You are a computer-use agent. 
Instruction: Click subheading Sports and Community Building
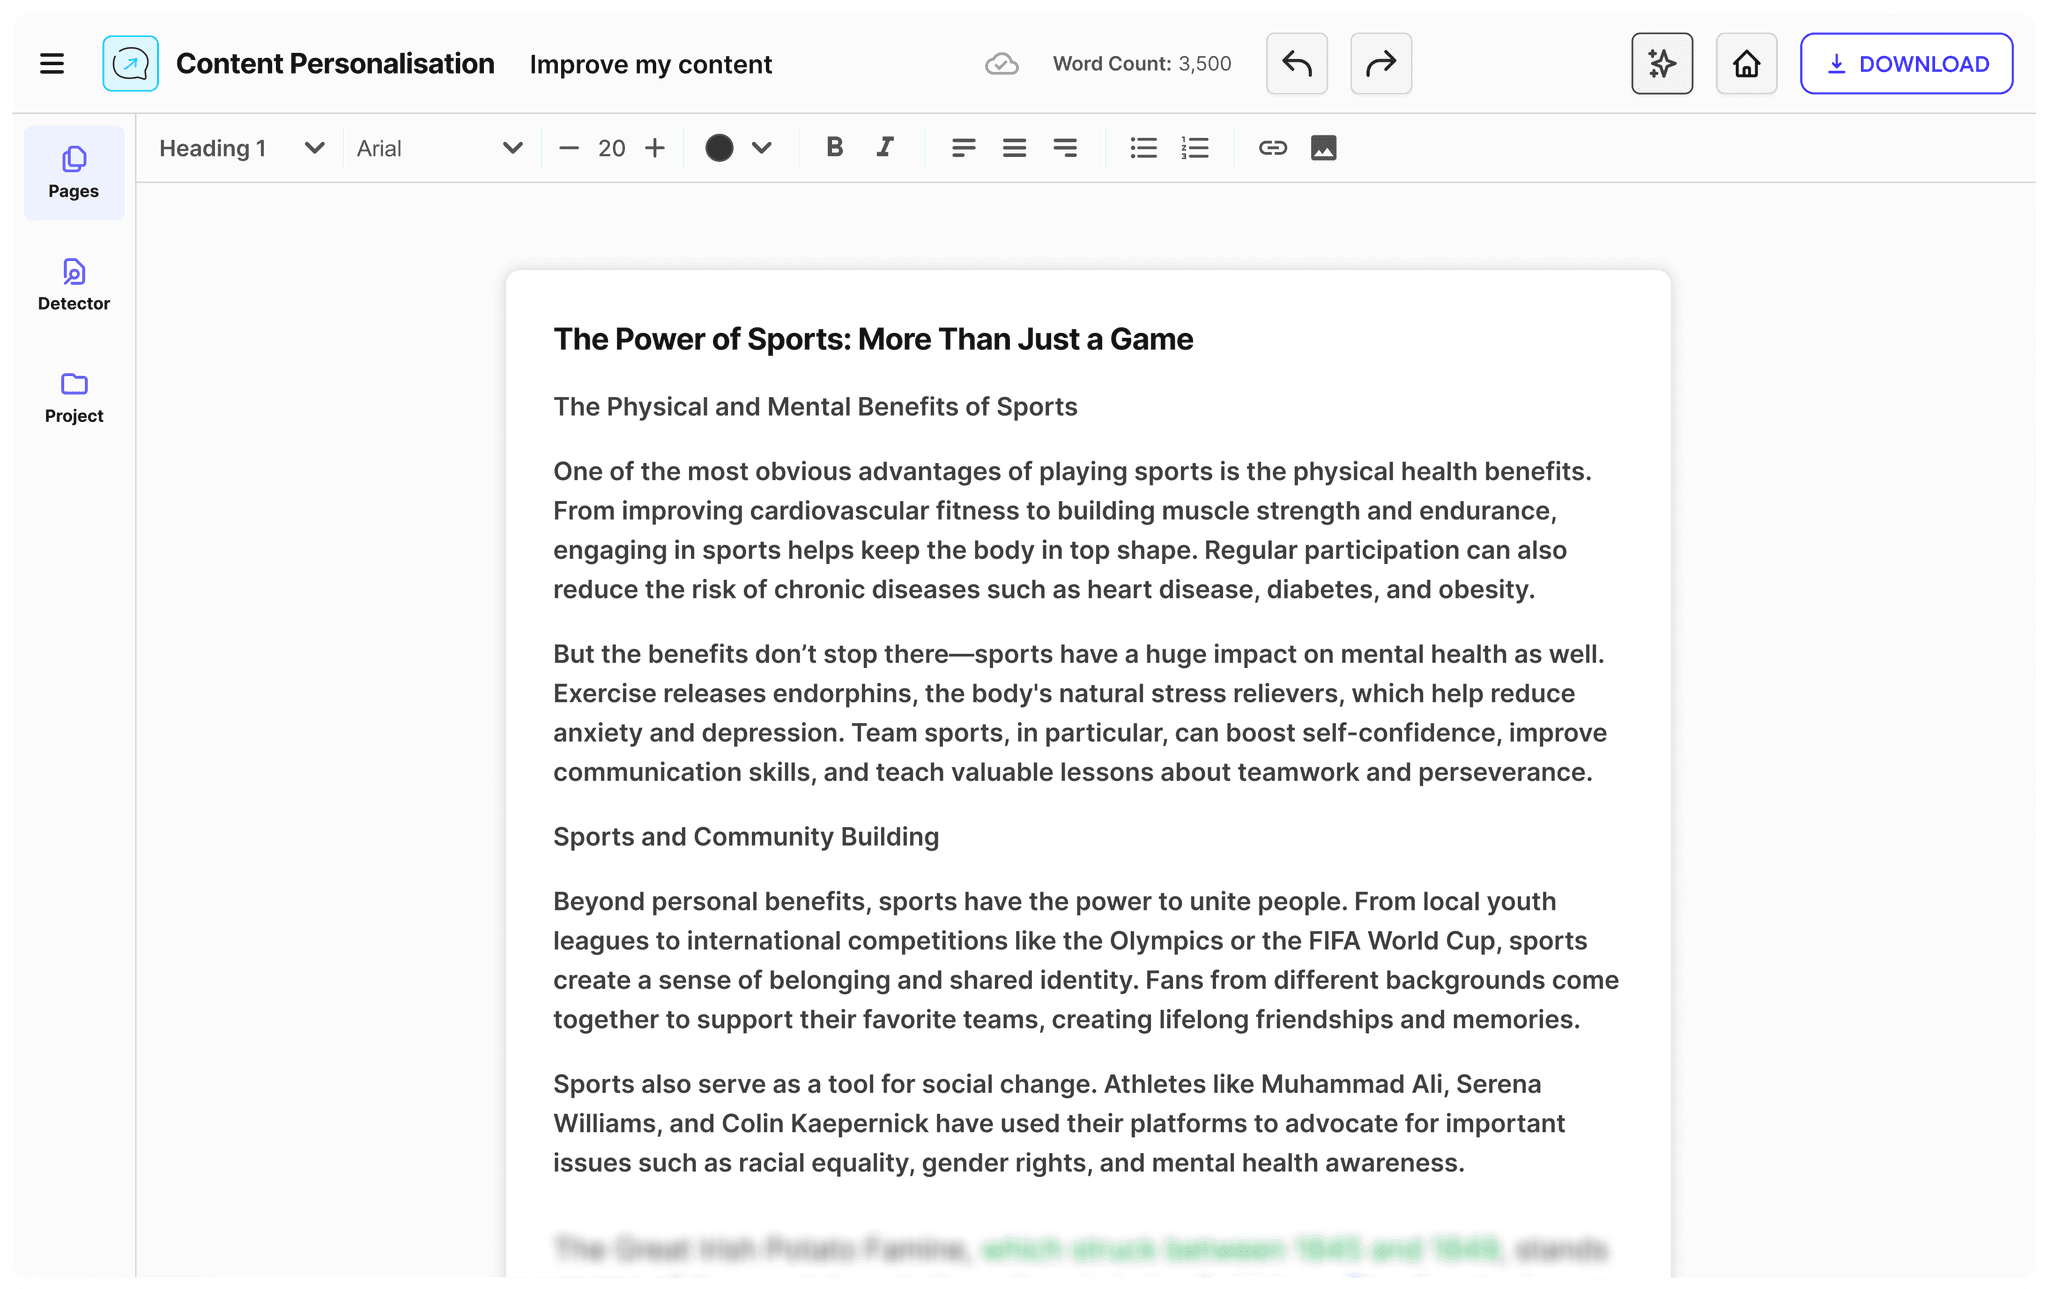click(x=746, y=837)
